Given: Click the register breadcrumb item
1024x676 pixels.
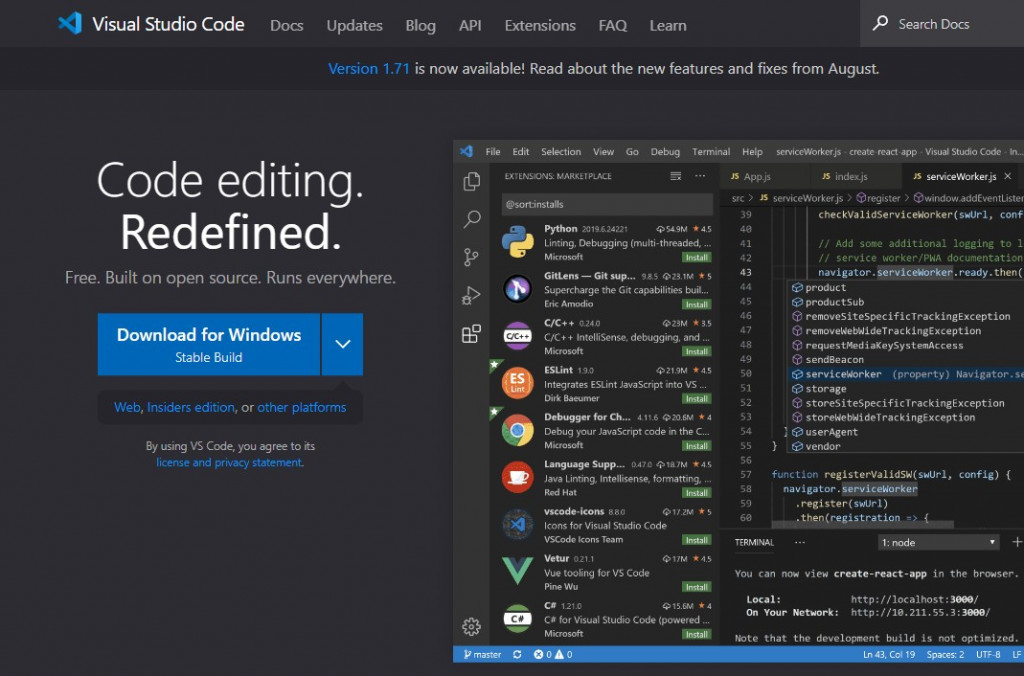Looking at the screenshot, I should click(x=878, y=198).
